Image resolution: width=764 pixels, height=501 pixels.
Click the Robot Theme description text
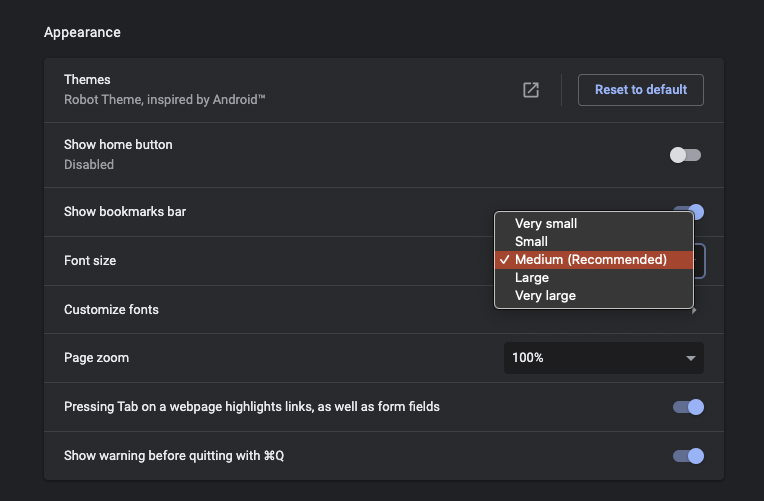(x=165, y=99)
